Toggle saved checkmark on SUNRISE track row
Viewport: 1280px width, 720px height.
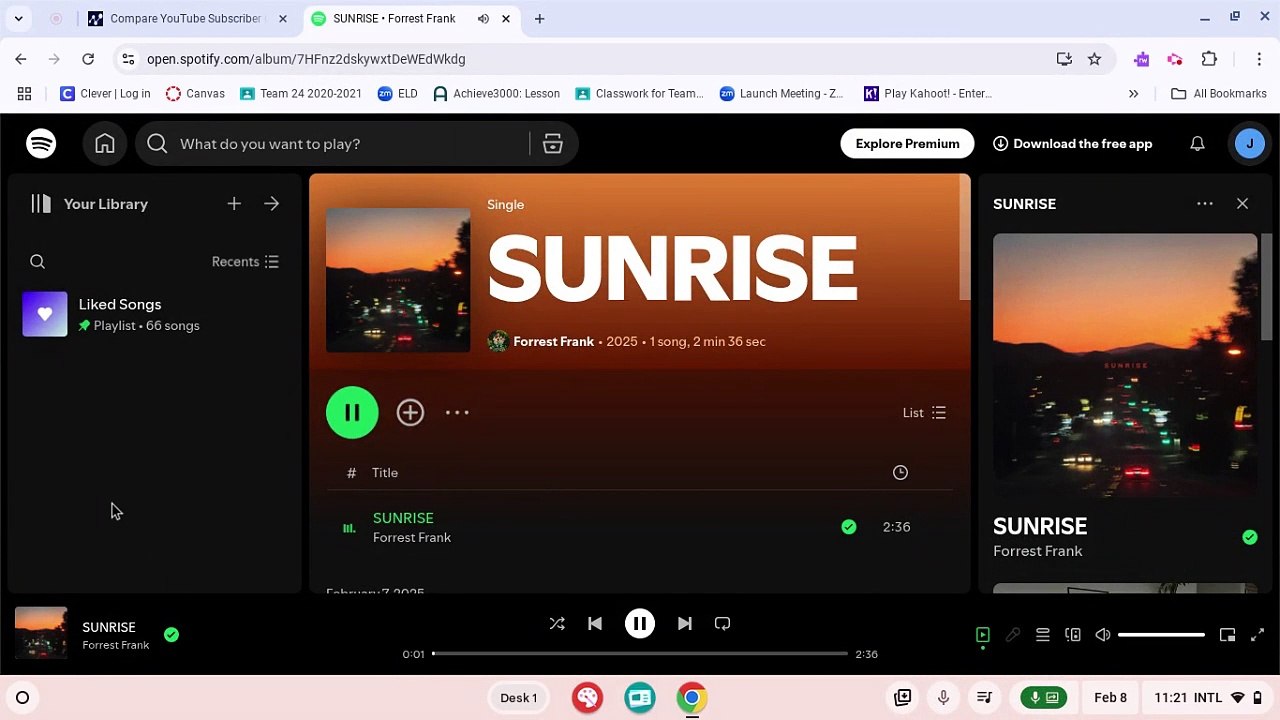849,527
